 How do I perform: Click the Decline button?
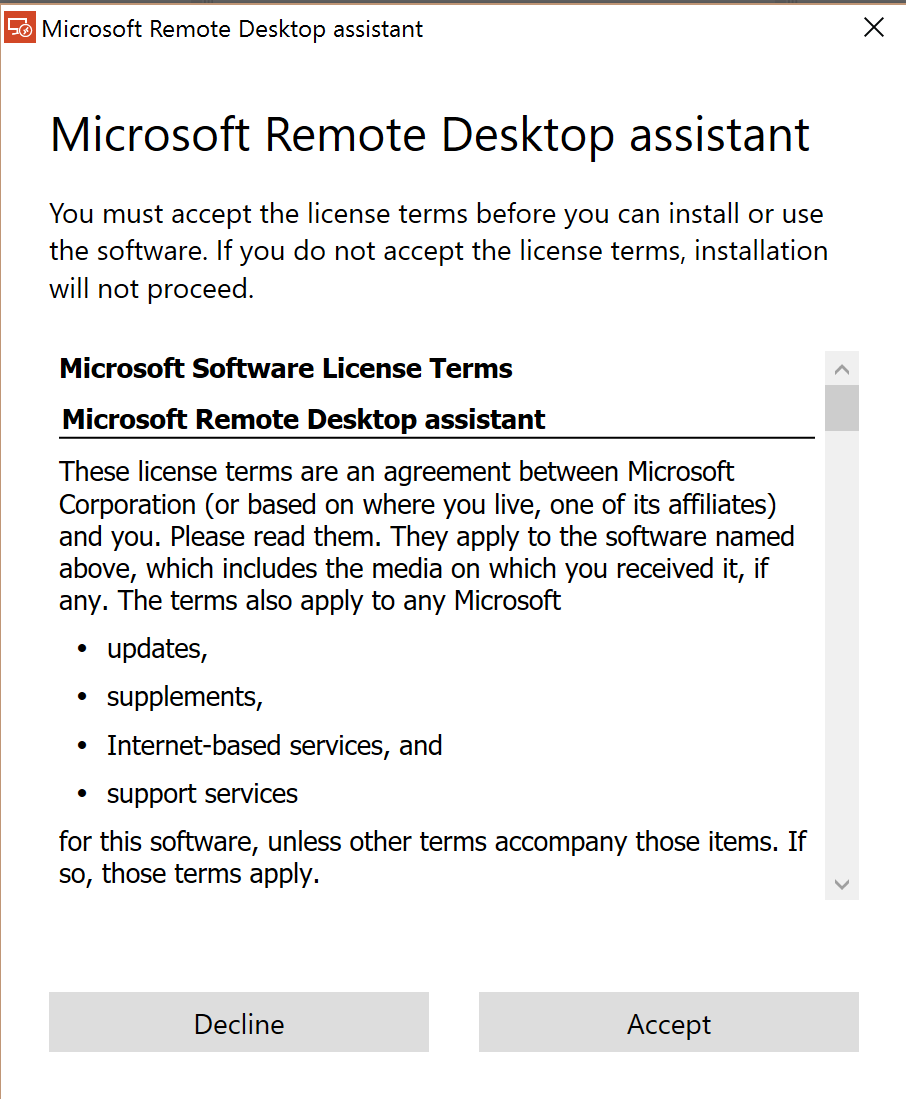tap(238, 1023)
